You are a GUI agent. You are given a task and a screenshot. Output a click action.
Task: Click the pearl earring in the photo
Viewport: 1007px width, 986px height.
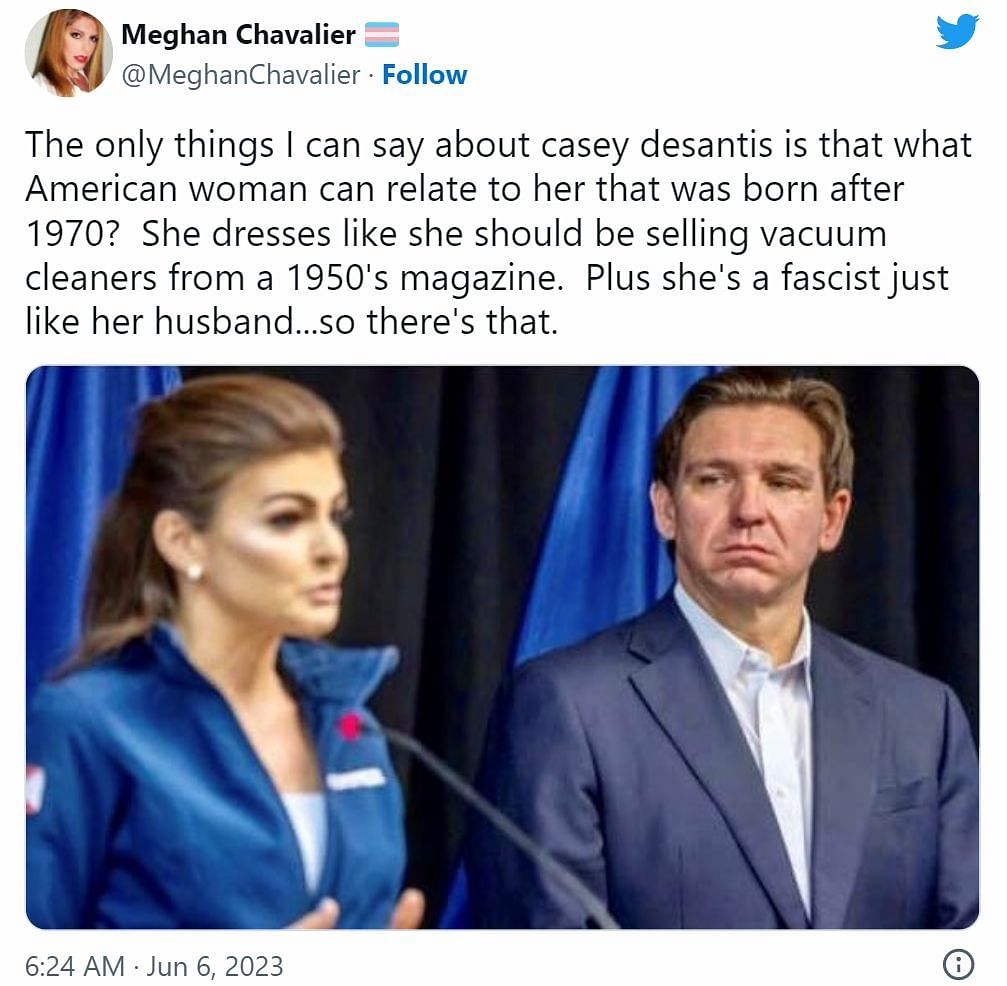click(x=194, y=571)
